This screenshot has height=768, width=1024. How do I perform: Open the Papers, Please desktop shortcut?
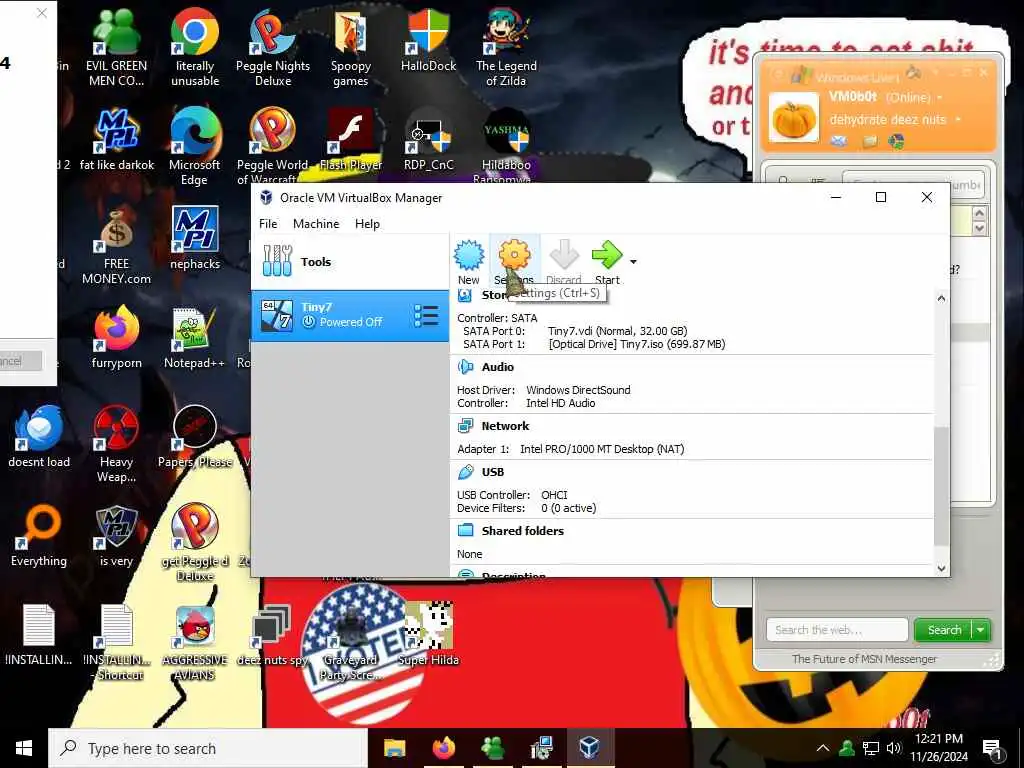tap(195, 436)
